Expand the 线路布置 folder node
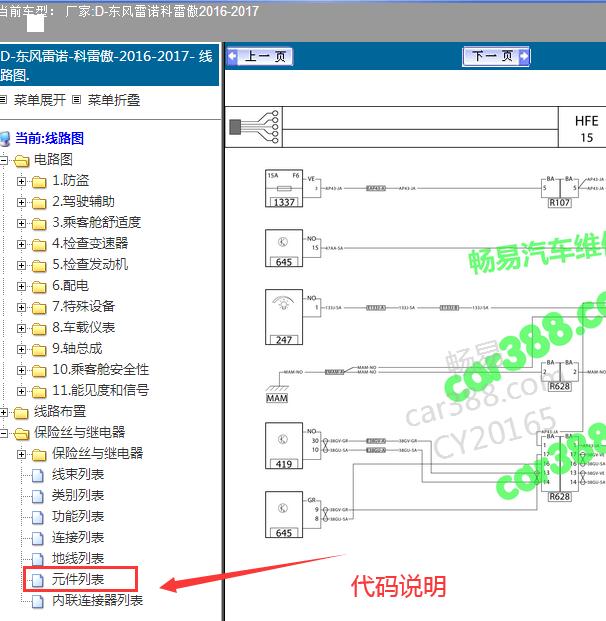606x621 pixels. [4, 412]
